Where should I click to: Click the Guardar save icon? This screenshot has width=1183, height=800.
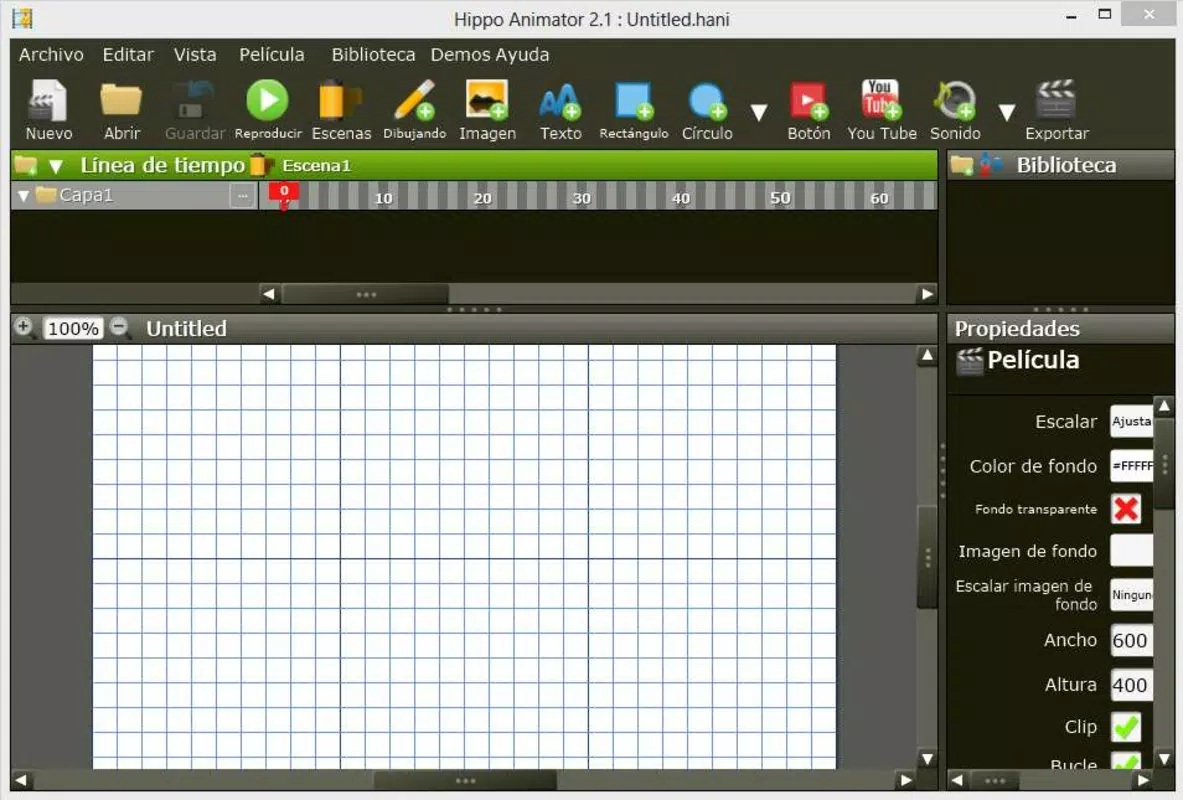(195, 109)
